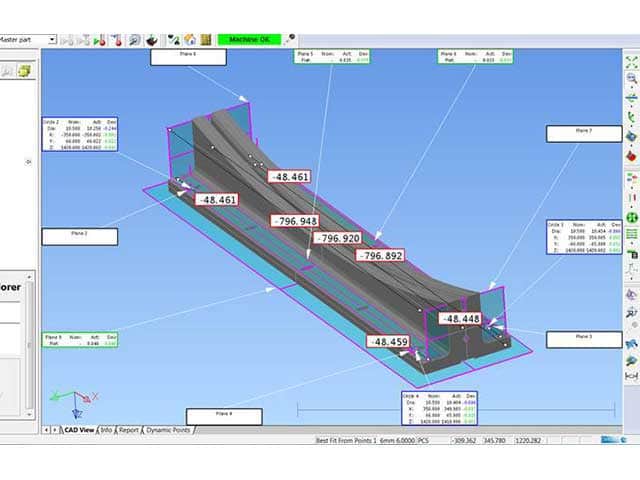The image size is (640, 480).
Task: Click the red thermometer icon
Action: (115, 40)
